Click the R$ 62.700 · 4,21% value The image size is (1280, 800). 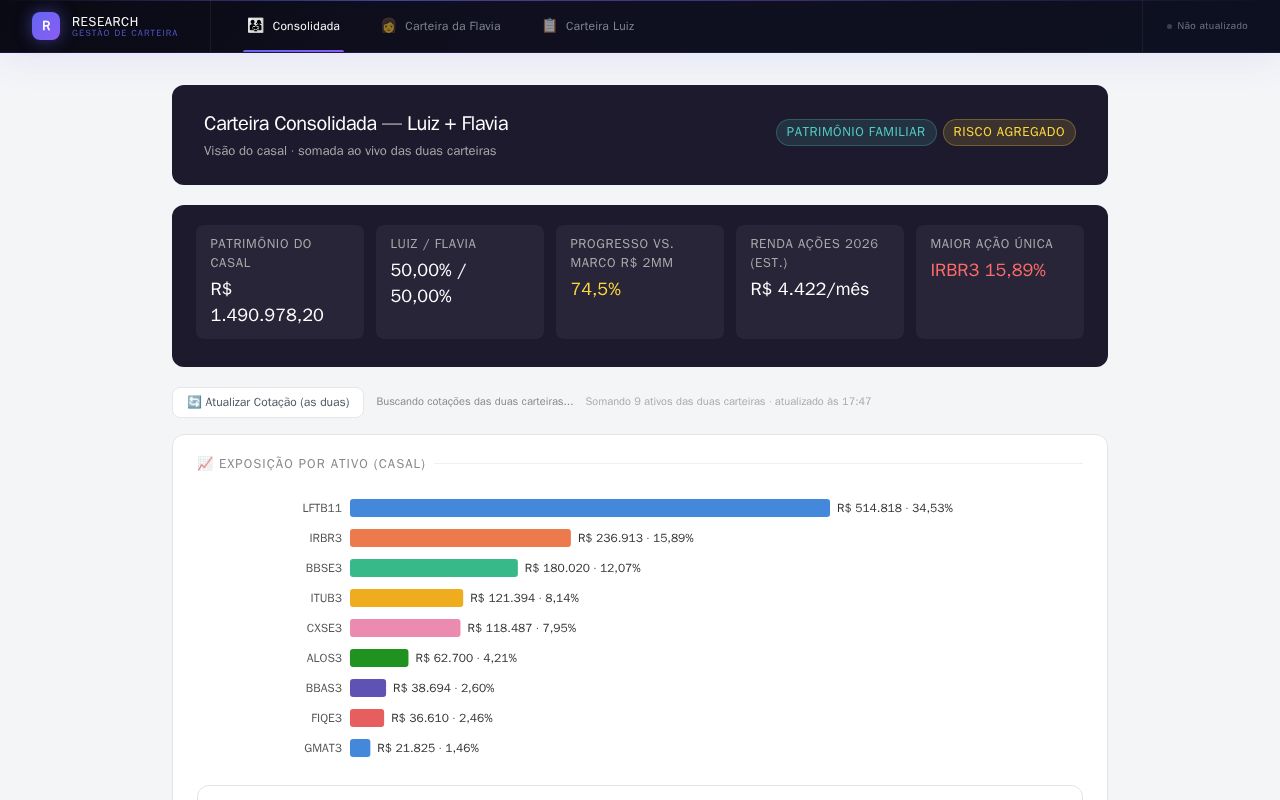pyautogui.click(x=466, y=658)
